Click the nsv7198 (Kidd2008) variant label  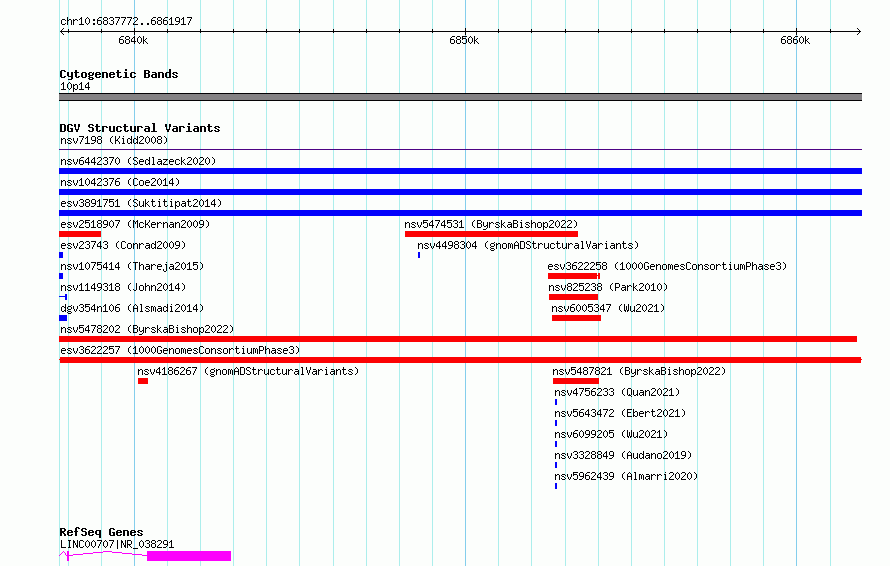tap(114, 140)
